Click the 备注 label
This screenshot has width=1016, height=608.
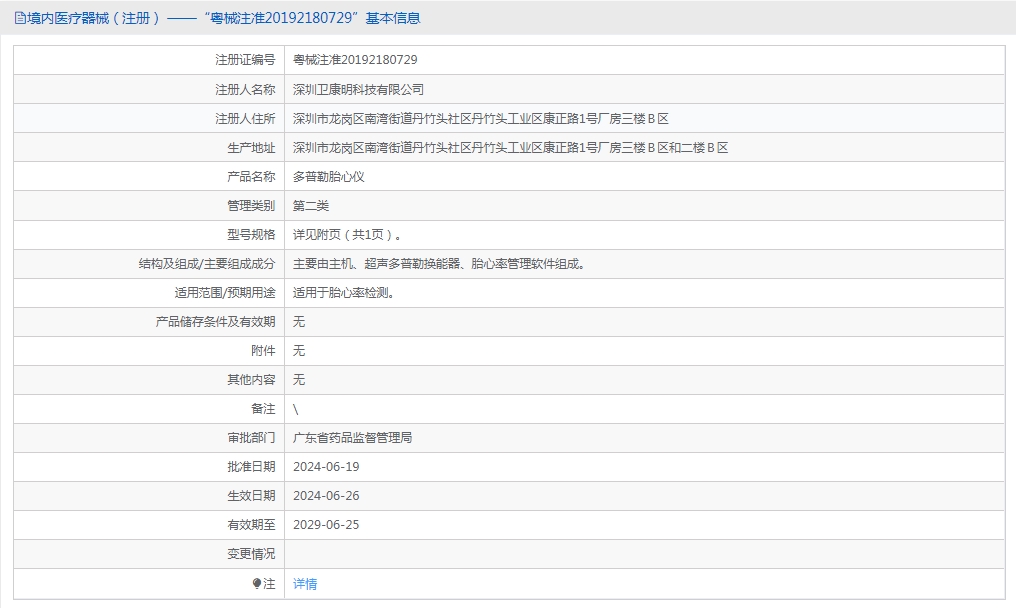[263, 408]
